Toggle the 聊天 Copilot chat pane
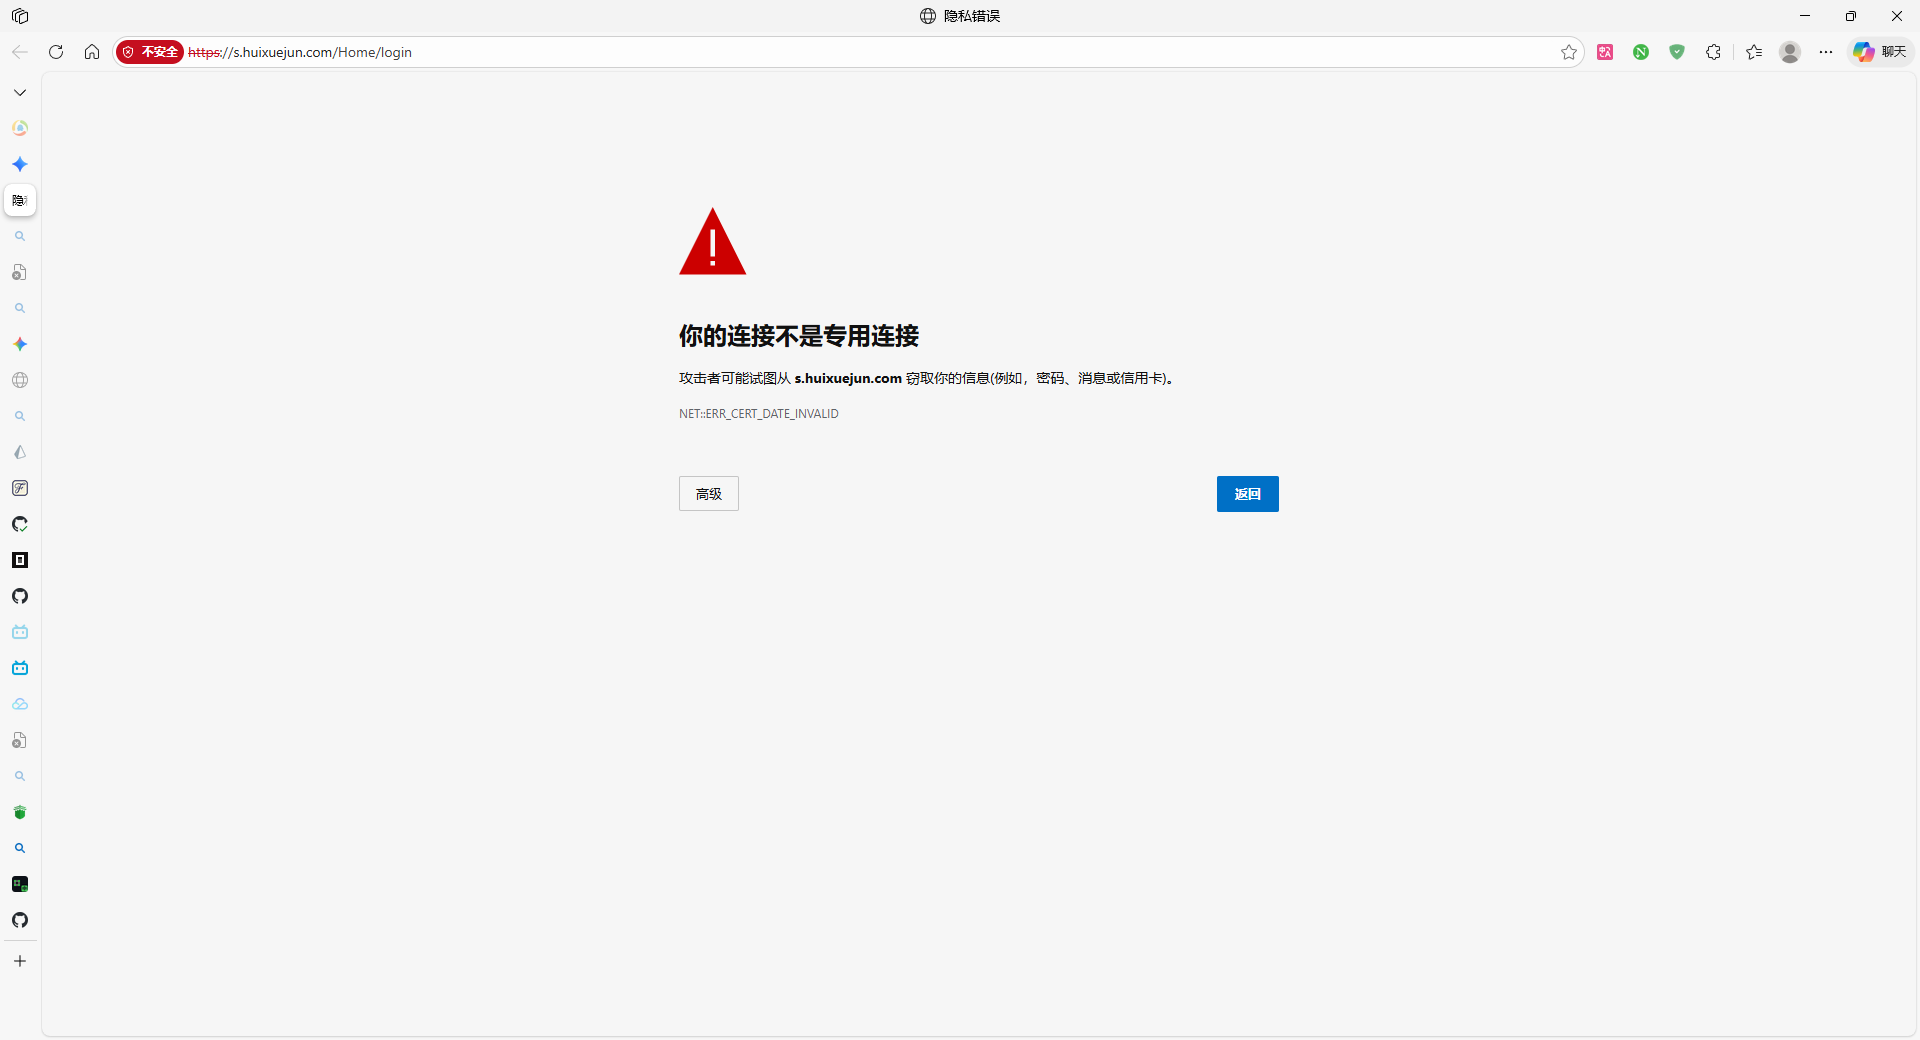 click(x=1880, y=52)
